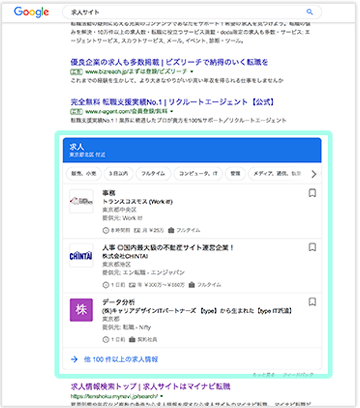The width and height of the screenshot is (360, 408).
Task: Click the arrow icon beside 他 100 件以上の求人情報
Action: coord(74,359)
